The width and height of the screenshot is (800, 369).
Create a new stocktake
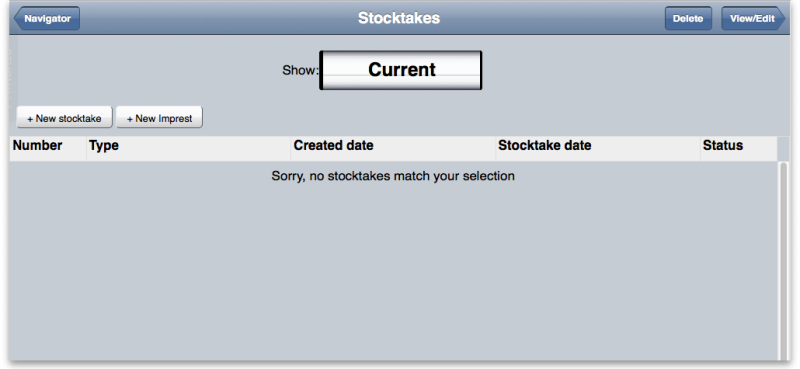pos(64,118)
